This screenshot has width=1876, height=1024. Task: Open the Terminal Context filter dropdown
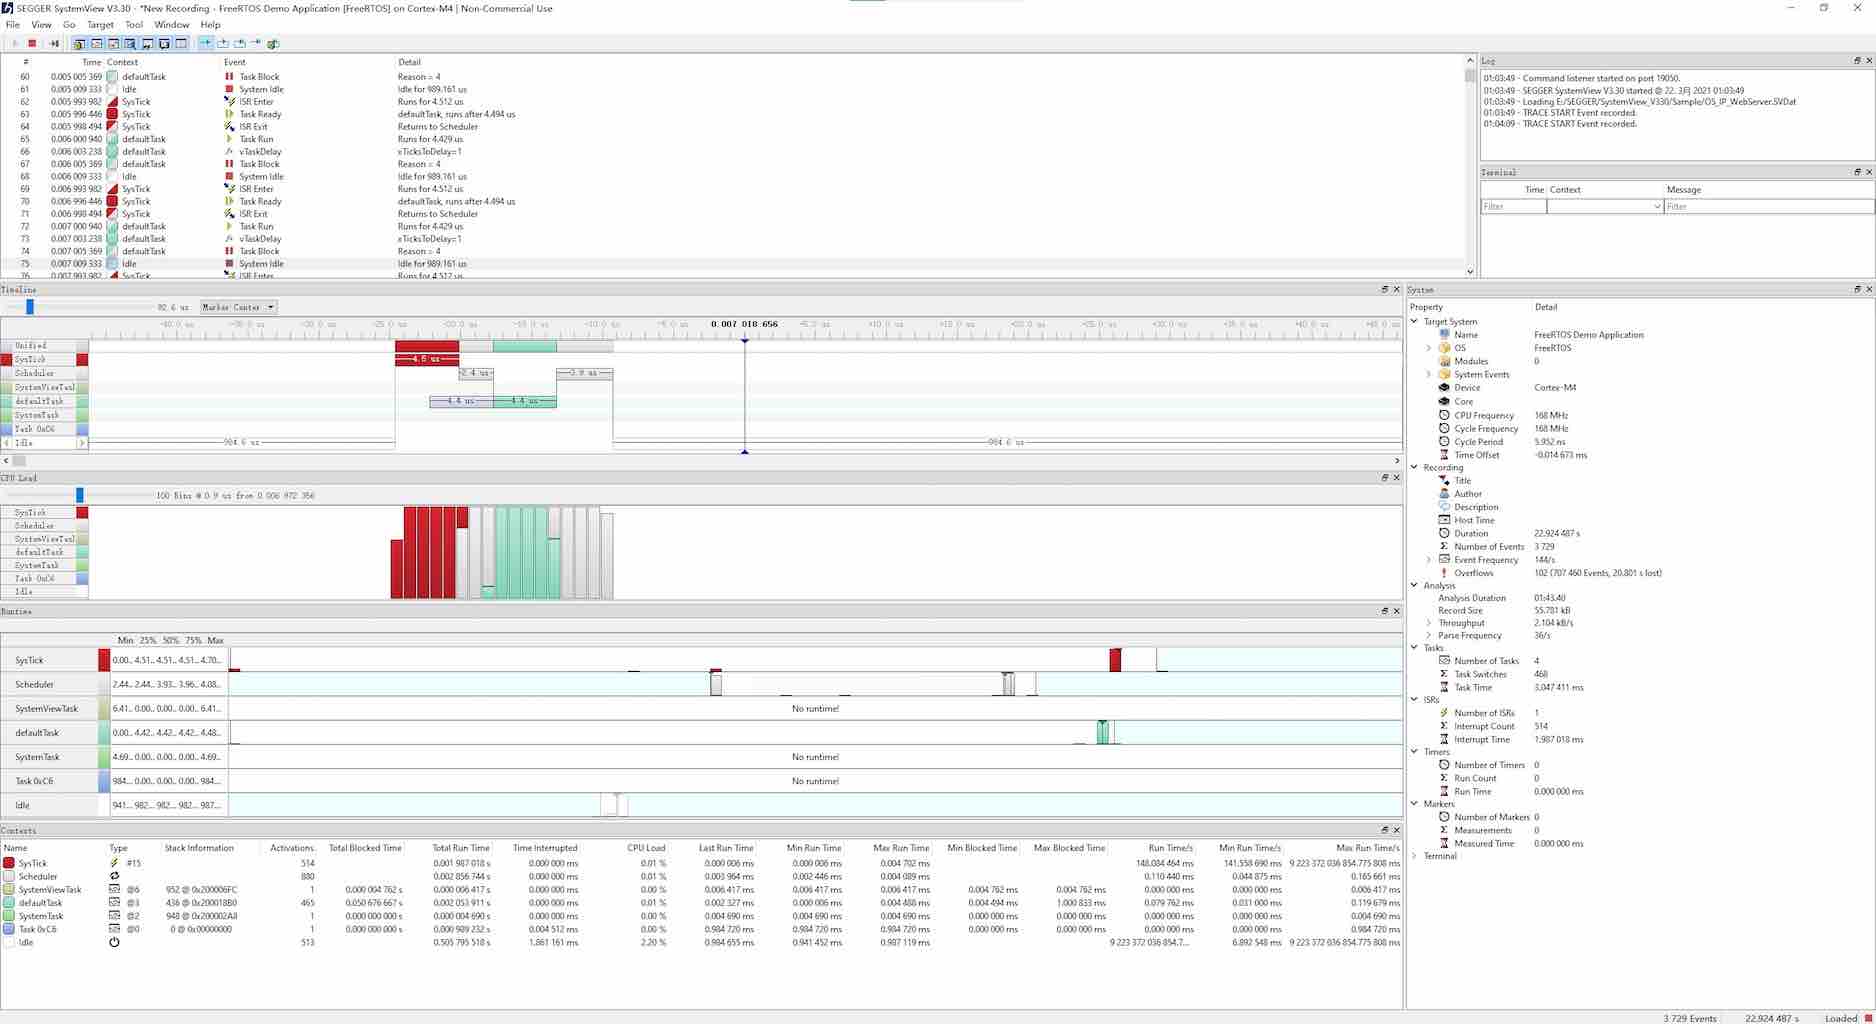[1605, 207]
